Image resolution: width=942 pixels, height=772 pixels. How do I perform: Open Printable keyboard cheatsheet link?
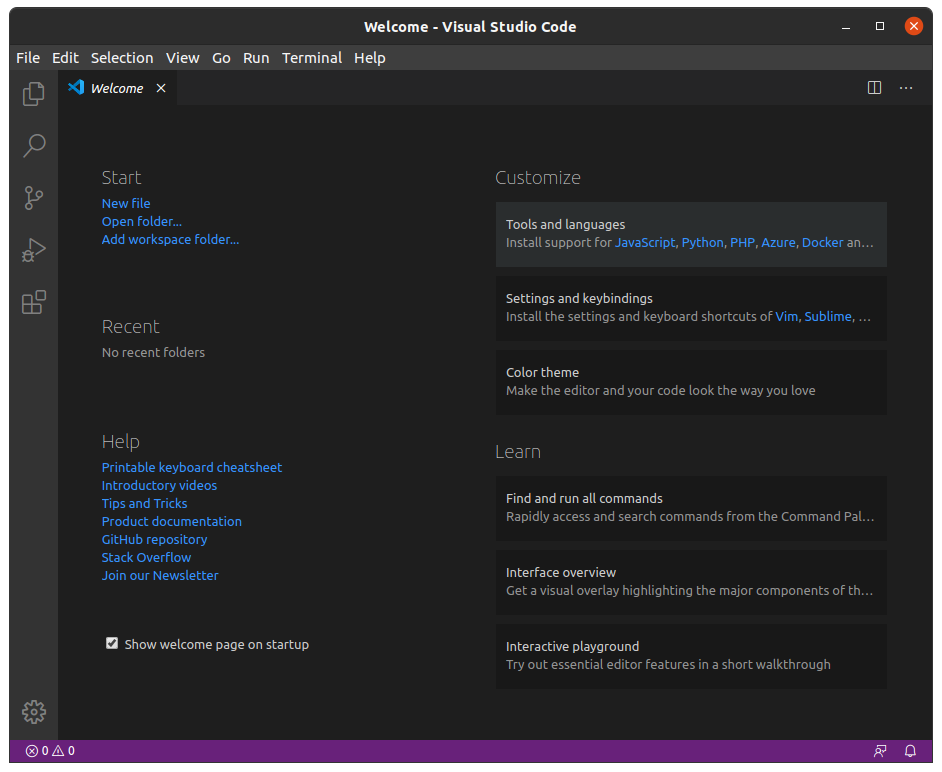pos(192,467)
